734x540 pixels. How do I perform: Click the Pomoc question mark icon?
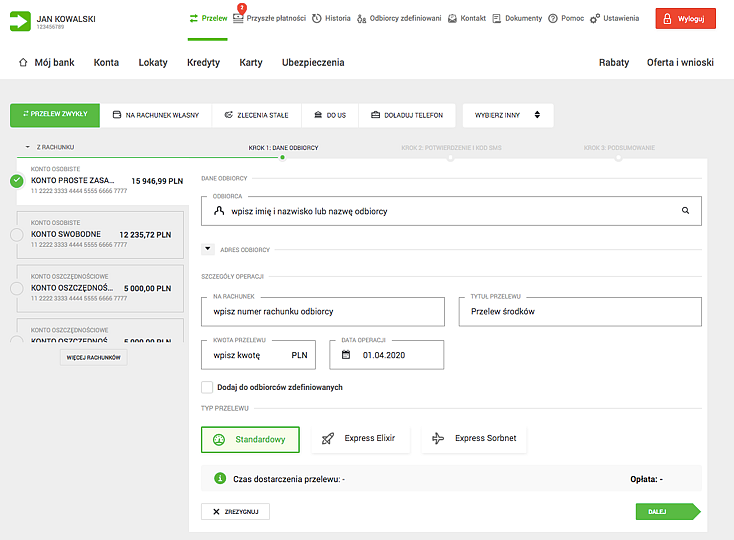click(553, 19)
